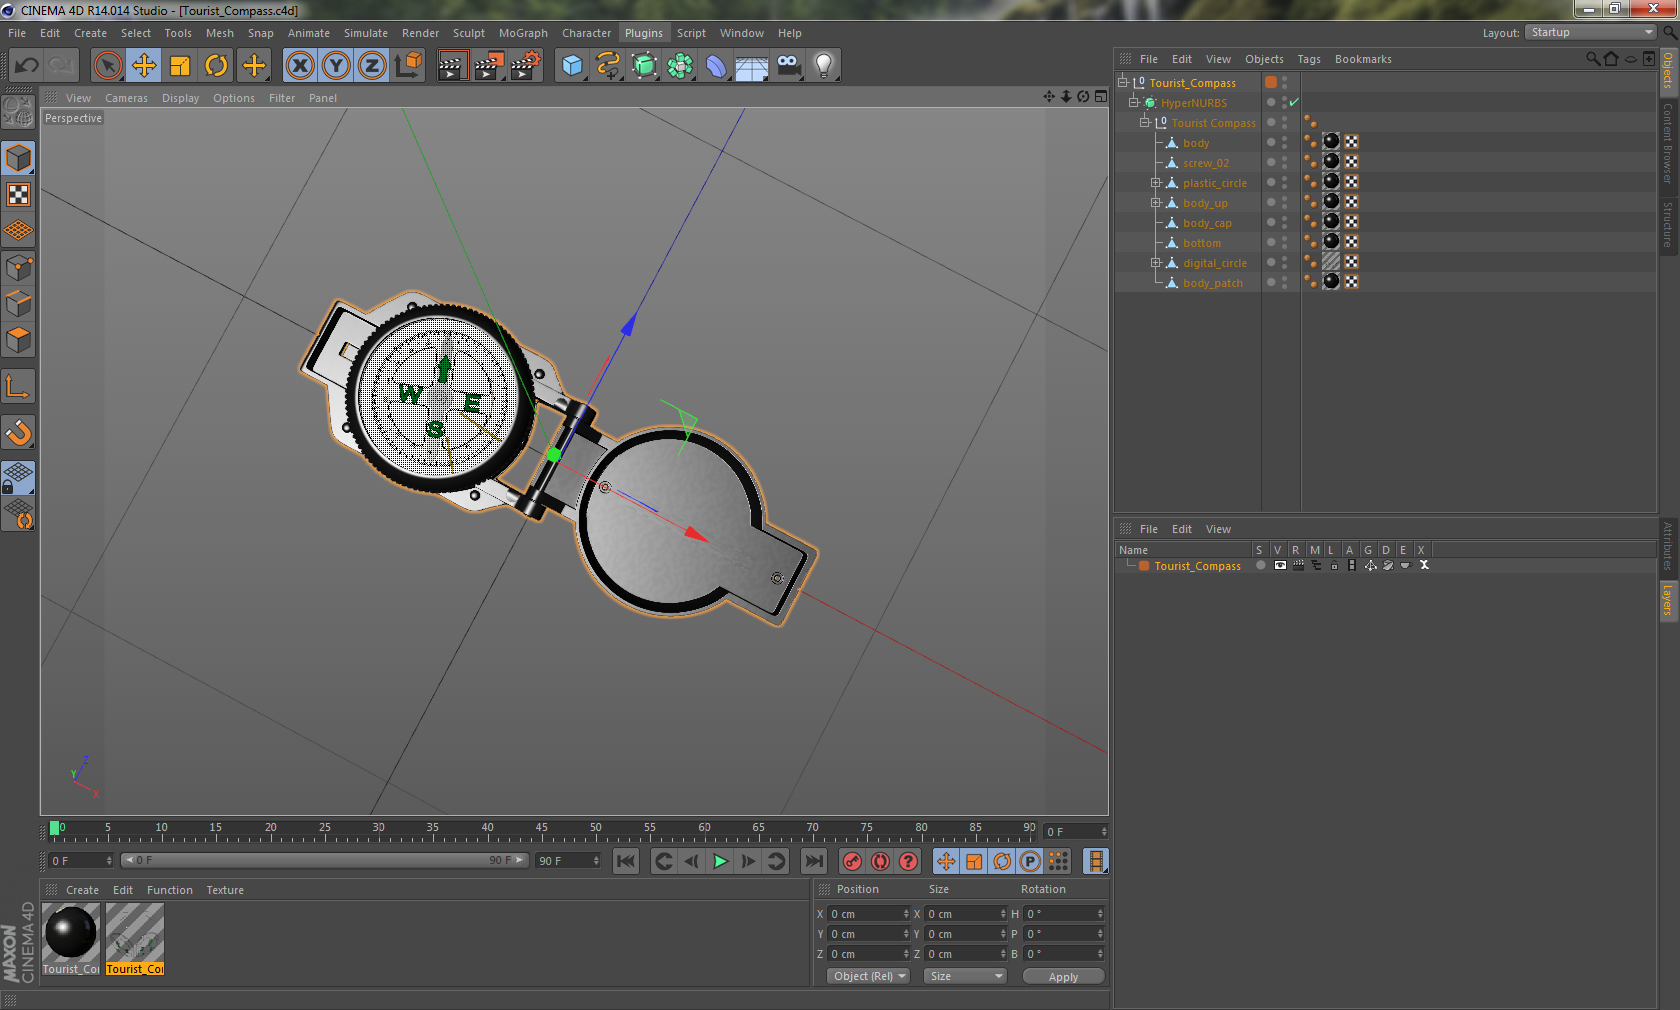Click the timeline ruler at frame 45

(x=541, y=830)
